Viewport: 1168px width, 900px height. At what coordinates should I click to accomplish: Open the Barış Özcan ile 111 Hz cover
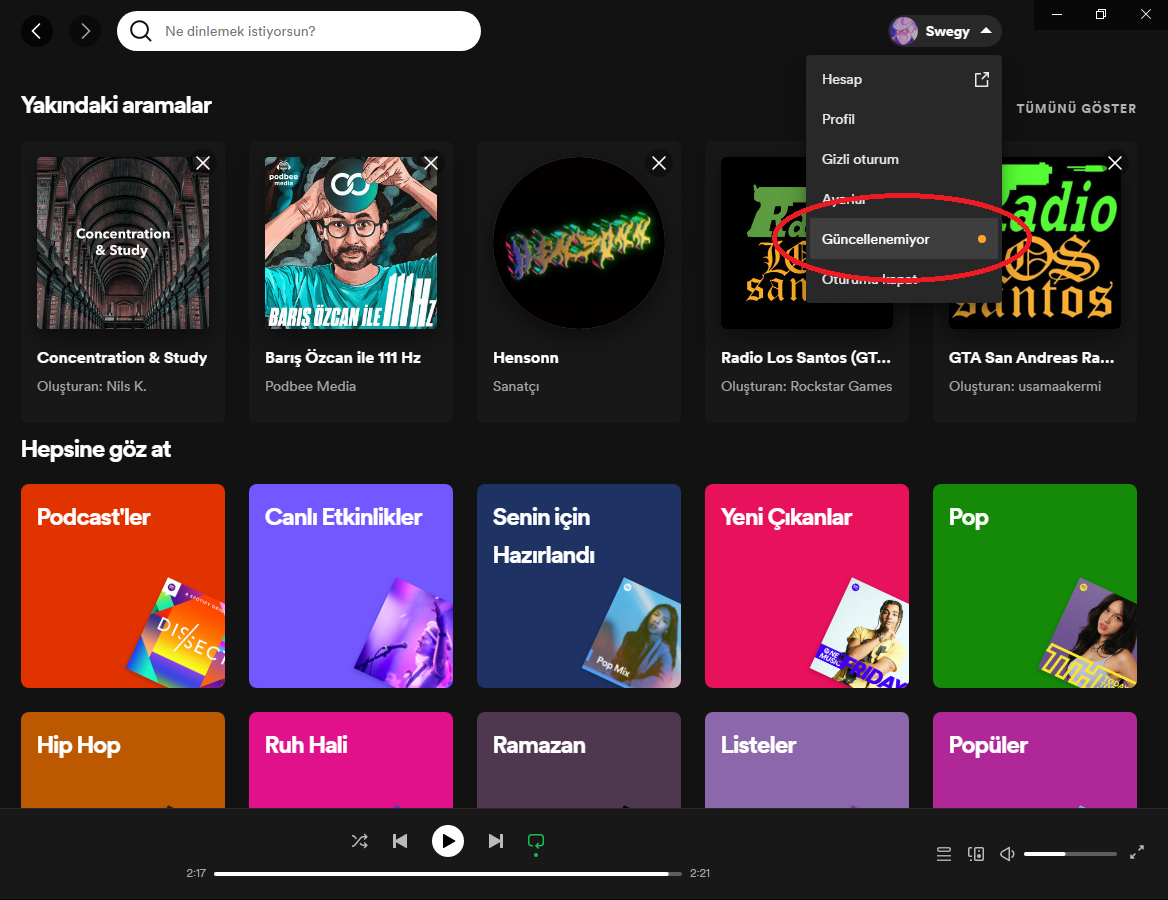tap(351, 243)
